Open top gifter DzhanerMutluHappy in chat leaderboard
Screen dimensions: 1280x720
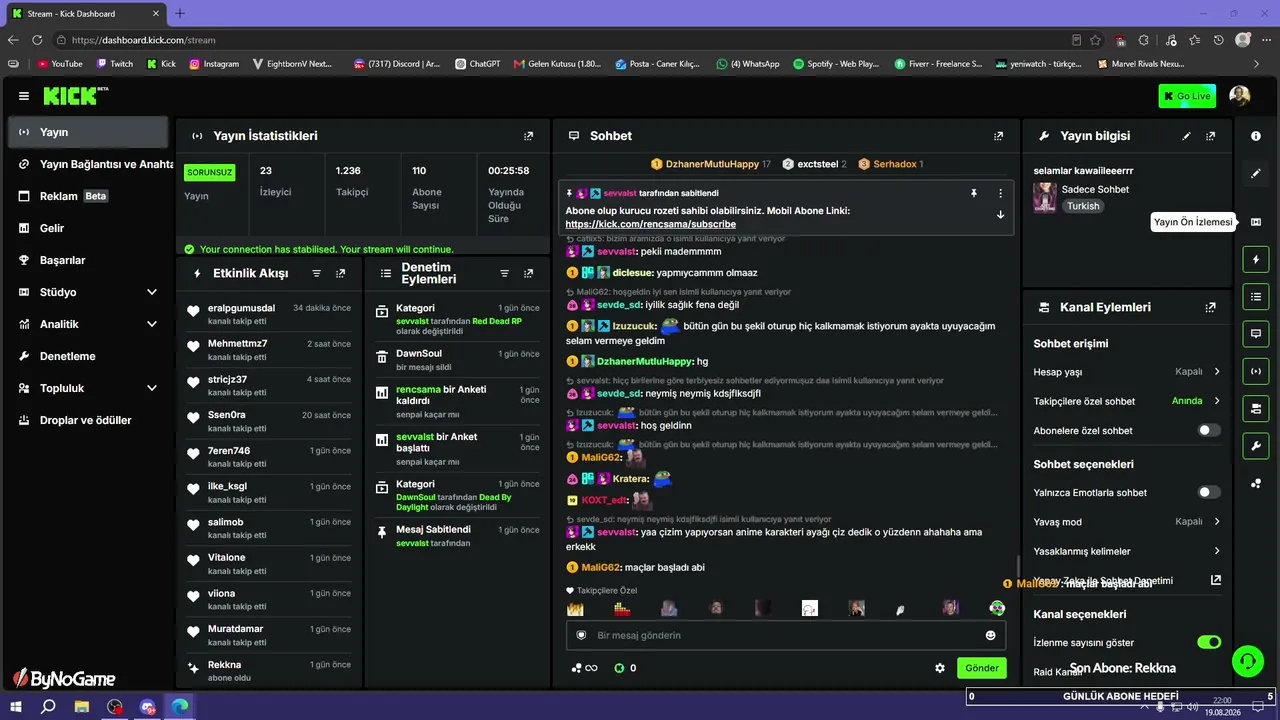(x=711, y=164)
